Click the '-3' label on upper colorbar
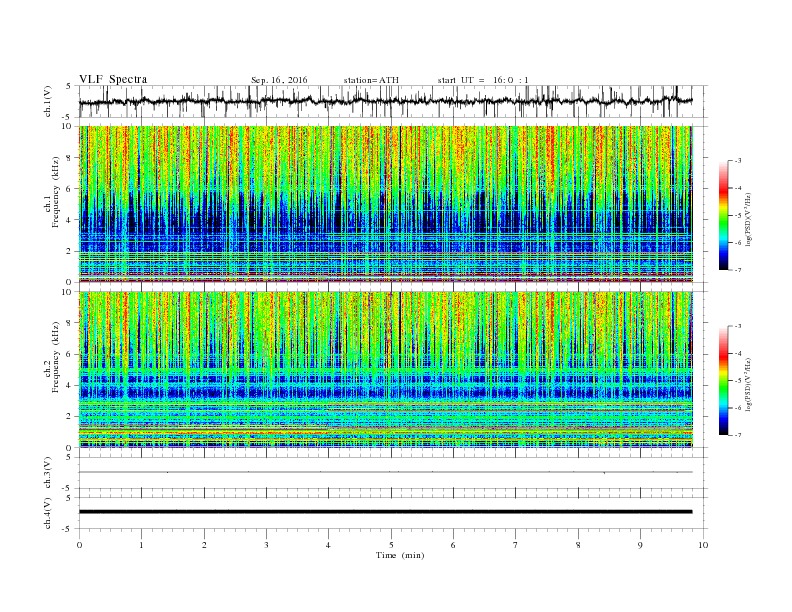The width and height of the screenshot is (792, 612). pyautogui.click(x=737, y=161)
